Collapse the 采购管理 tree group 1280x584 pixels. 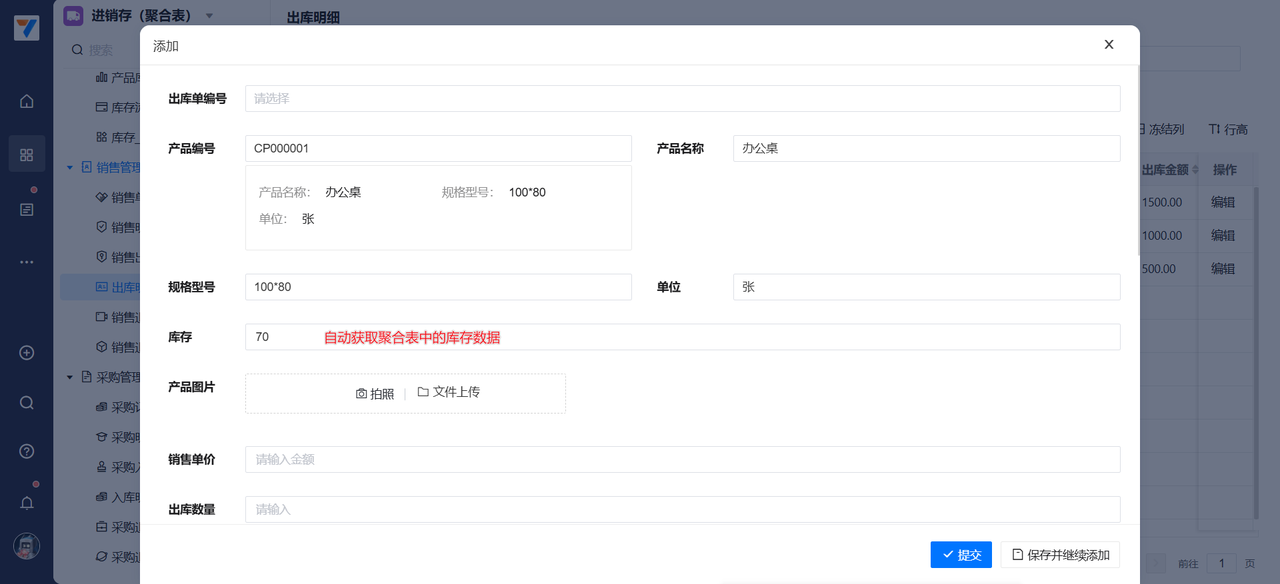[70, 377]
